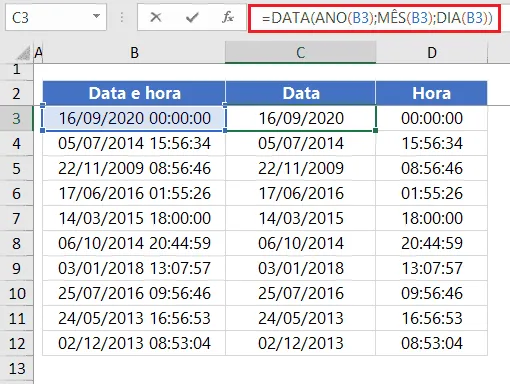Select Data column cell 03/01/2018
Screen dimensions: 510x384
click(301, 268)
